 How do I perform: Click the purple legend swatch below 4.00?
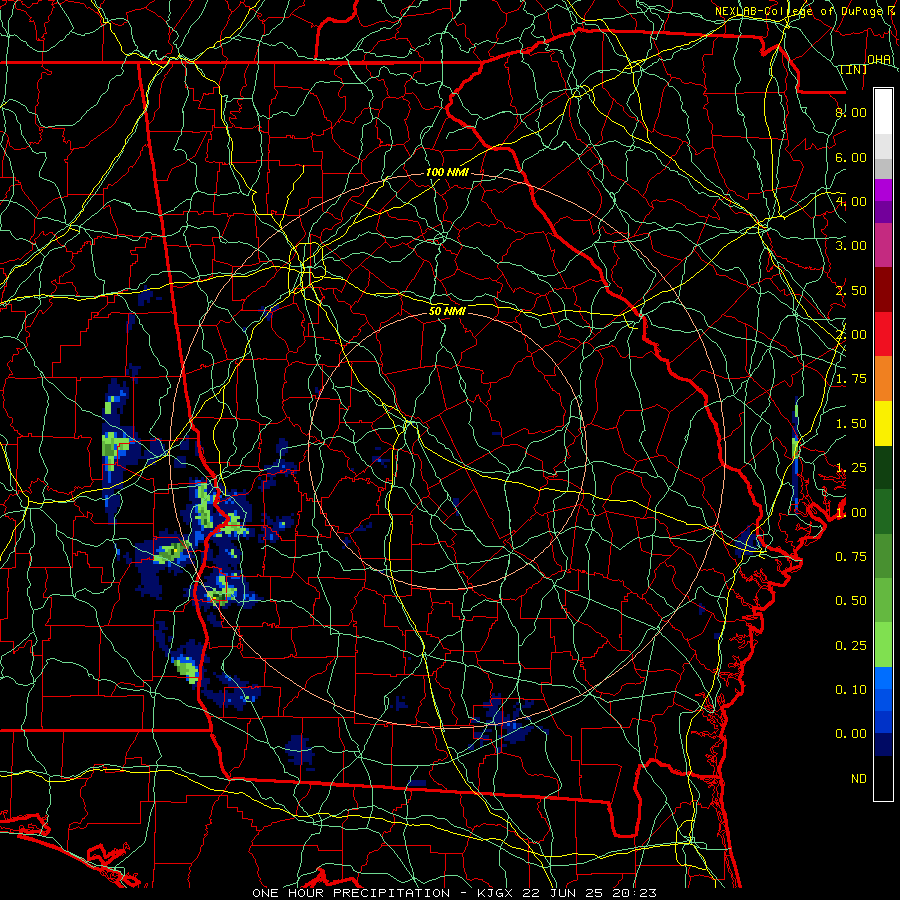(x=883, y=212)
